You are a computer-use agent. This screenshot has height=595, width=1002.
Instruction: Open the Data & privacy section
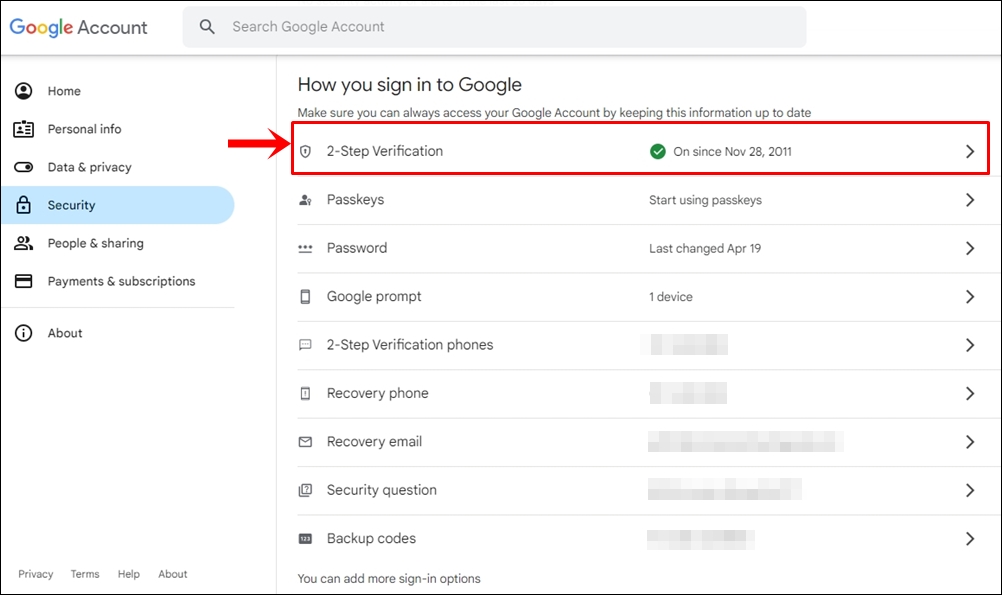118,167
